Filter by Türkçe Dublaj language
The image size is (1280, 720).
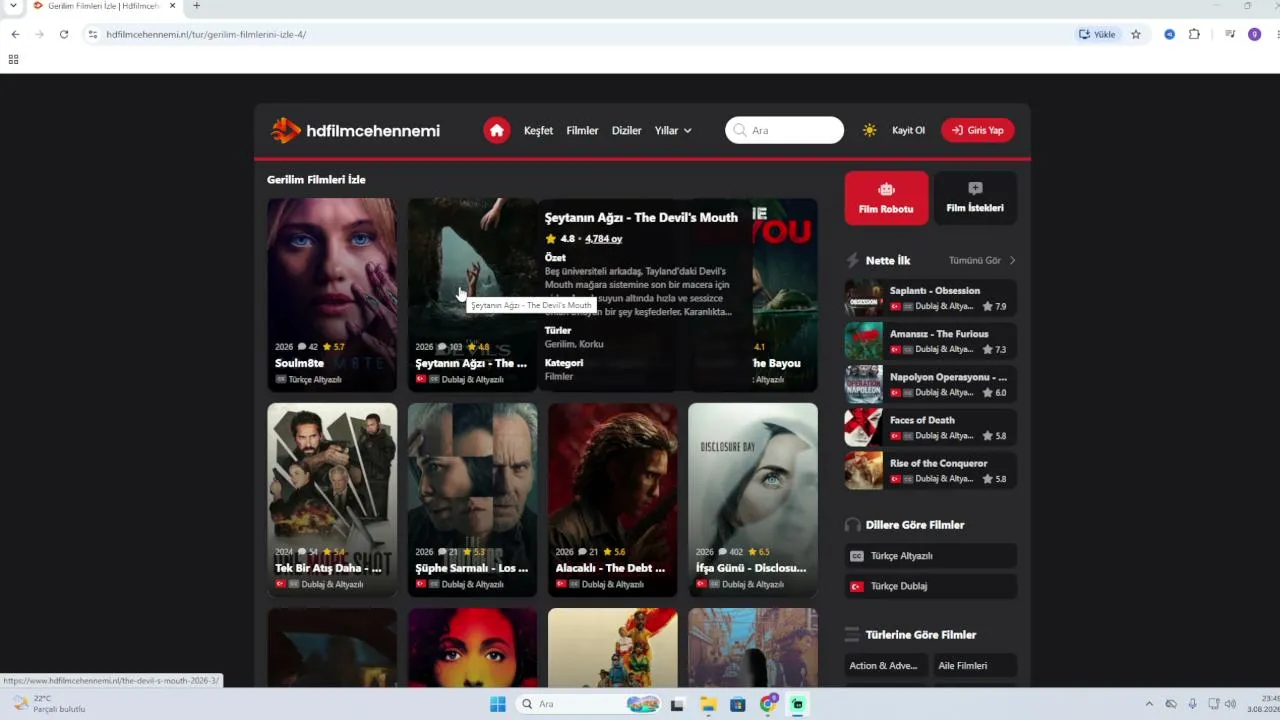click(930, 586)
